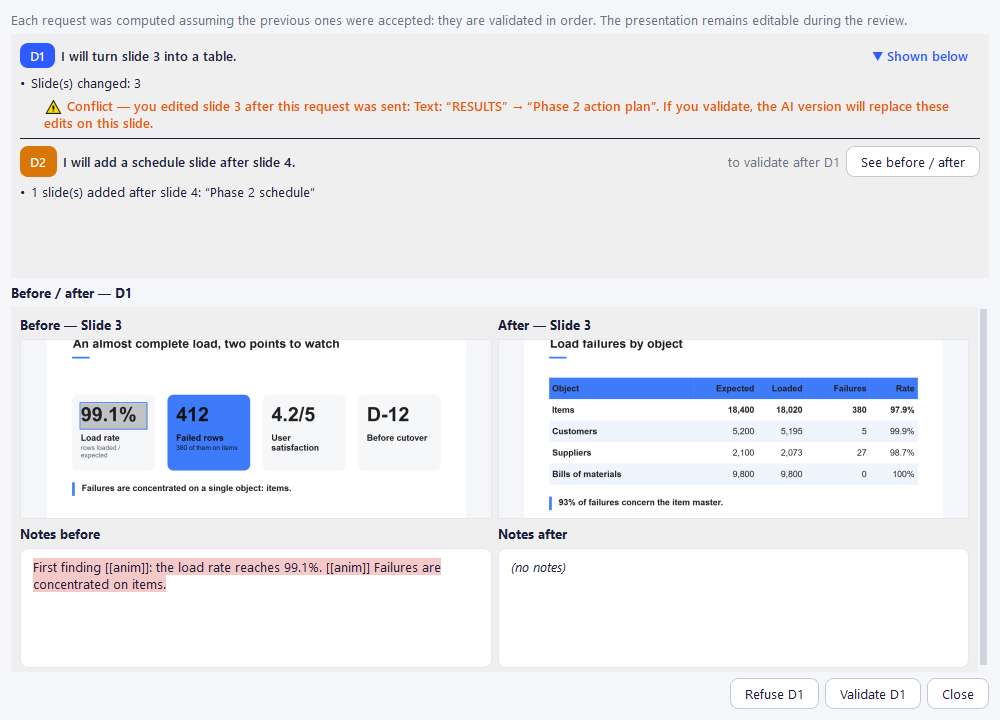The image size is (1000, 720).
Task: Refuse the D1 request
Action: click(774, 694)
